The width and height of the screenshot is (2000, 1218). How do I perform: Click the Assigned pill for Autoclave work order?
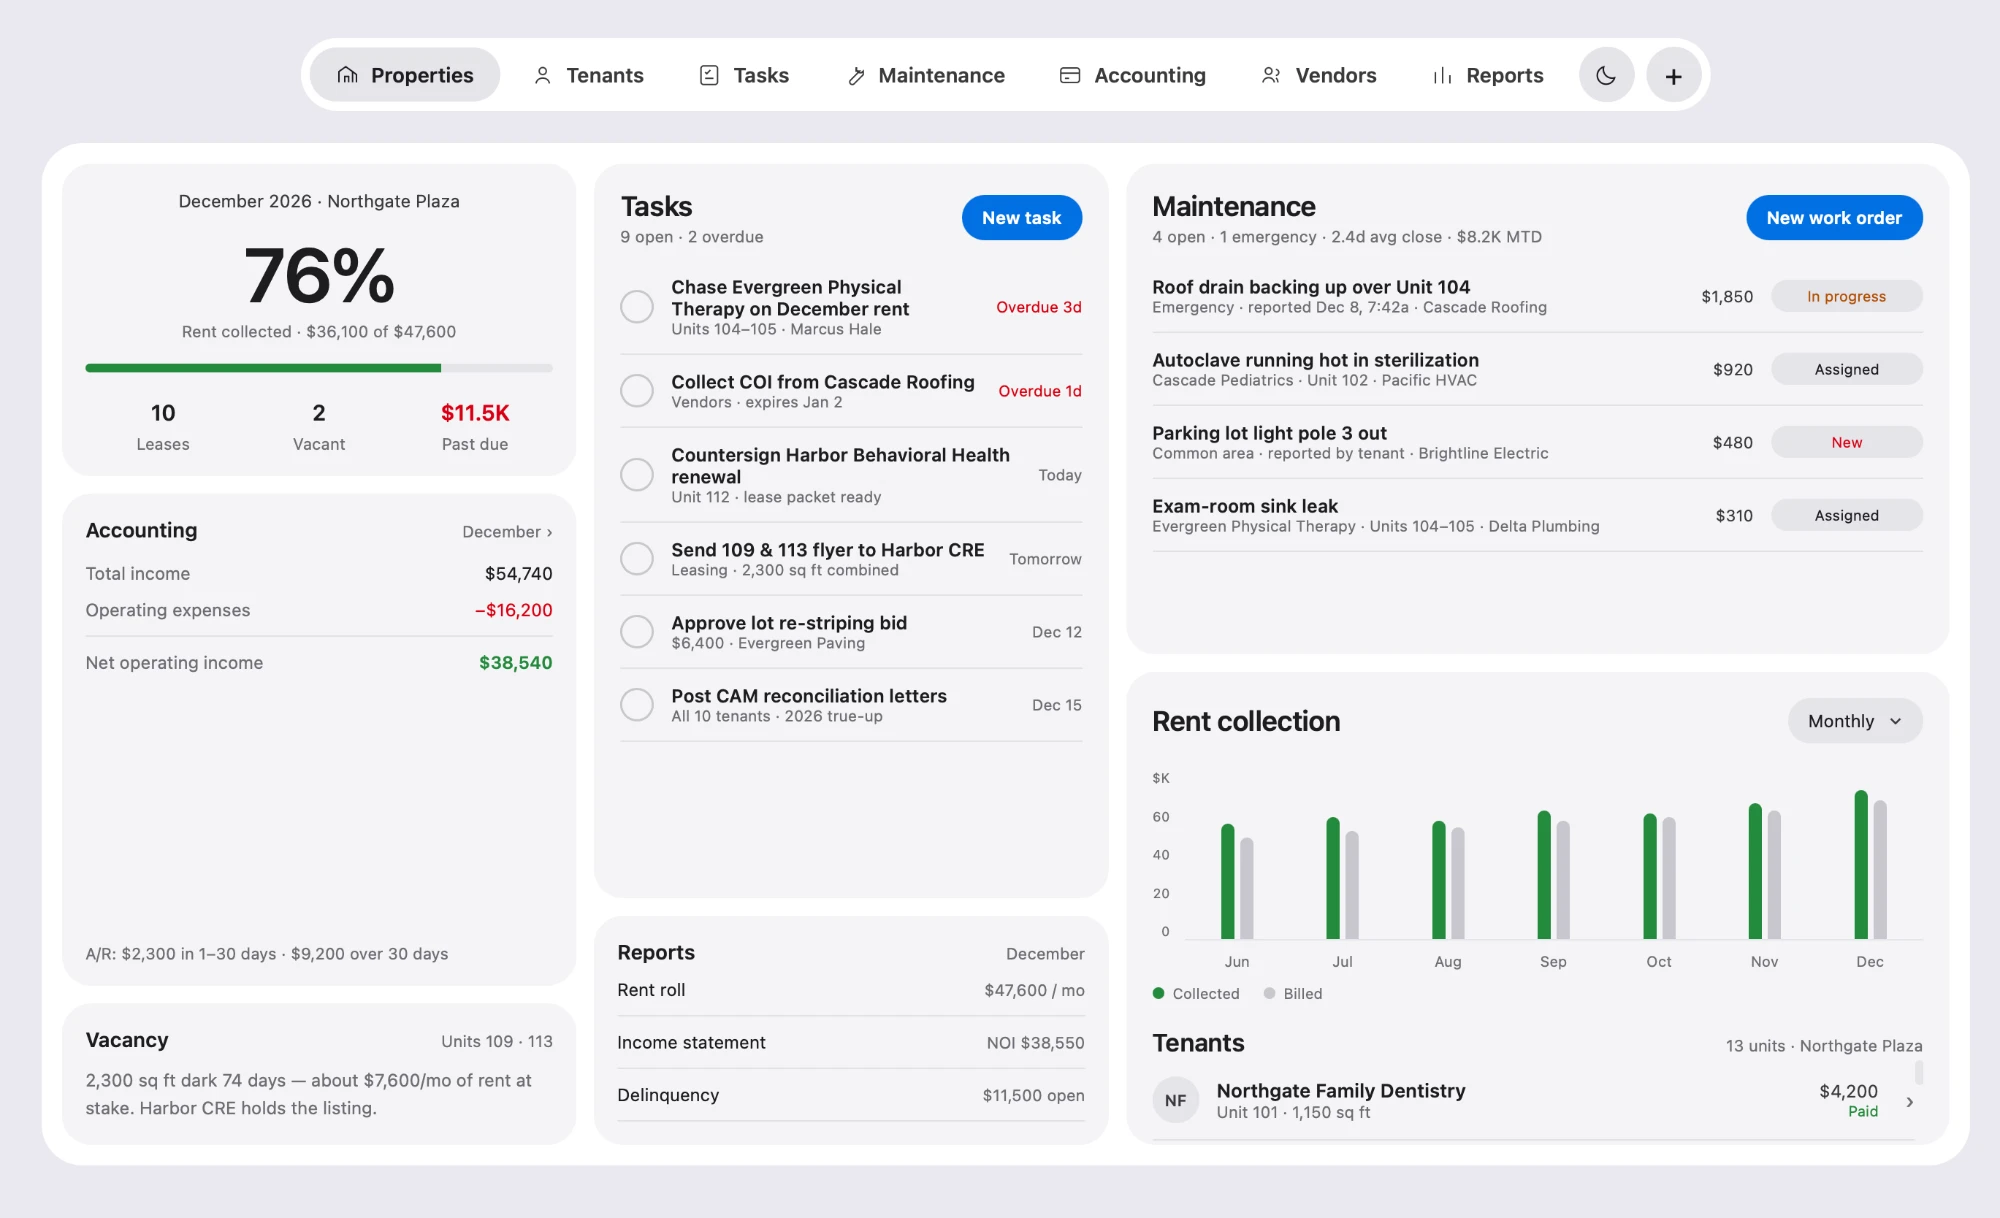coord(1846,369)
